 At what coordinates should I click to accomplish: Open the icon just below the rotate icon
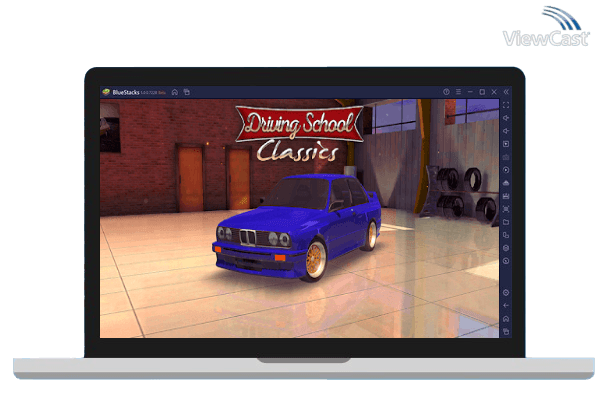[506, 248]
